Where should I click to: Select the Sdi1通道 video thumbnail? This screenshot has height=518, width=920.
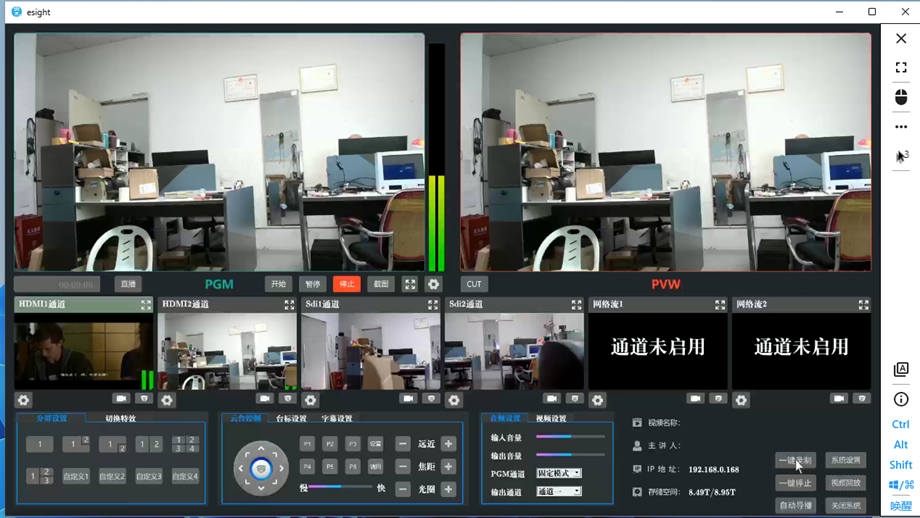click(370, 352)
